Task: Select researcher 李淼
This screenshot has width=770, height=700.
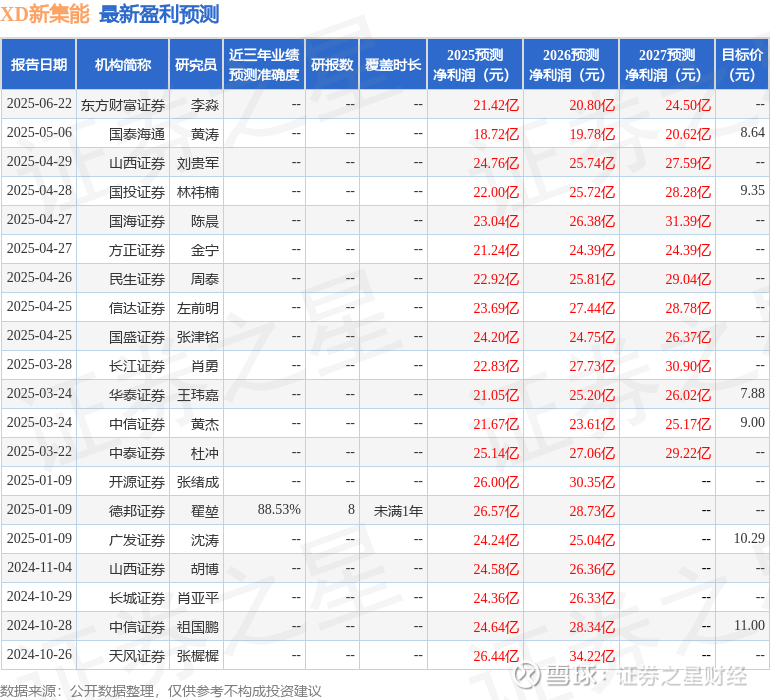Action: [x=205, y=105]
